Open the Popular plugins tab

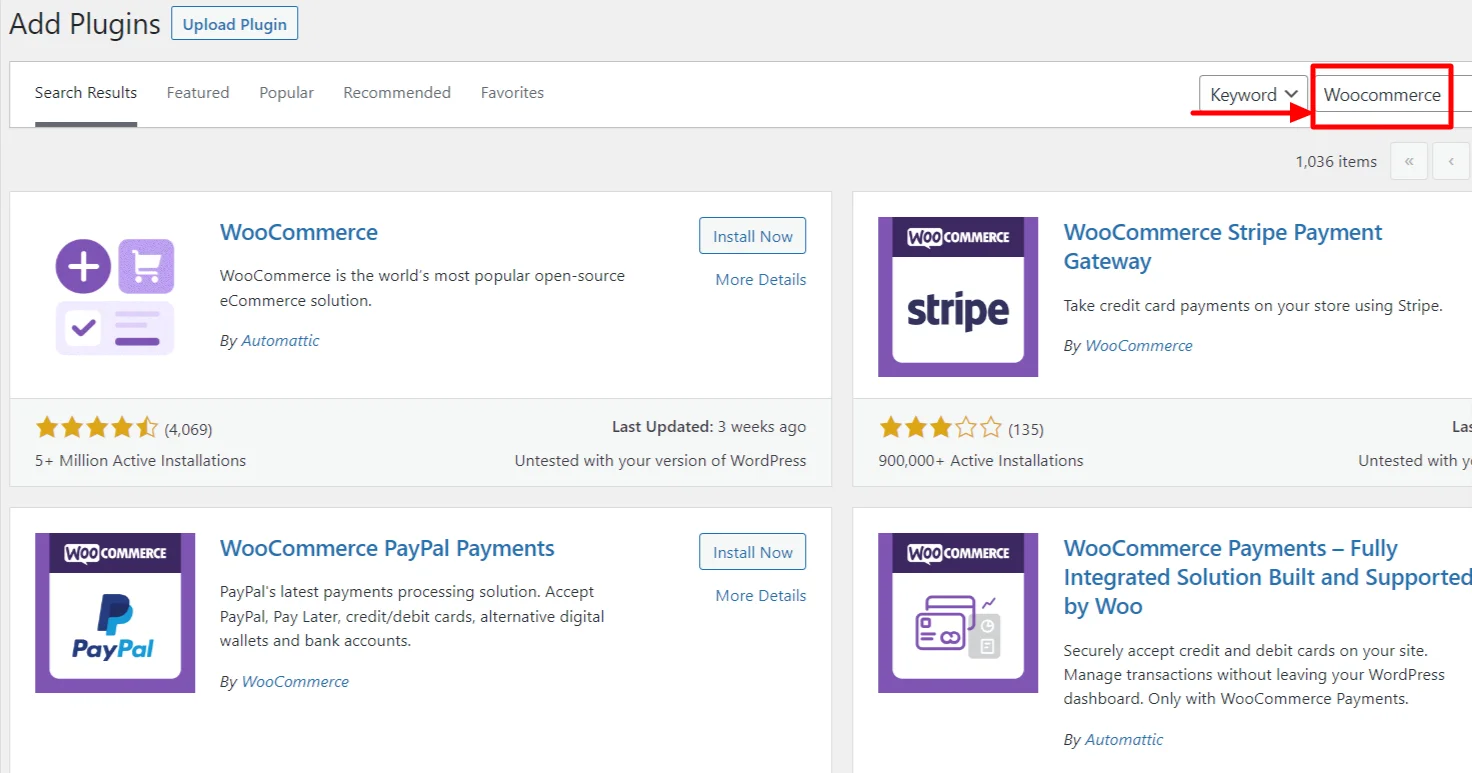coord(286,93)
